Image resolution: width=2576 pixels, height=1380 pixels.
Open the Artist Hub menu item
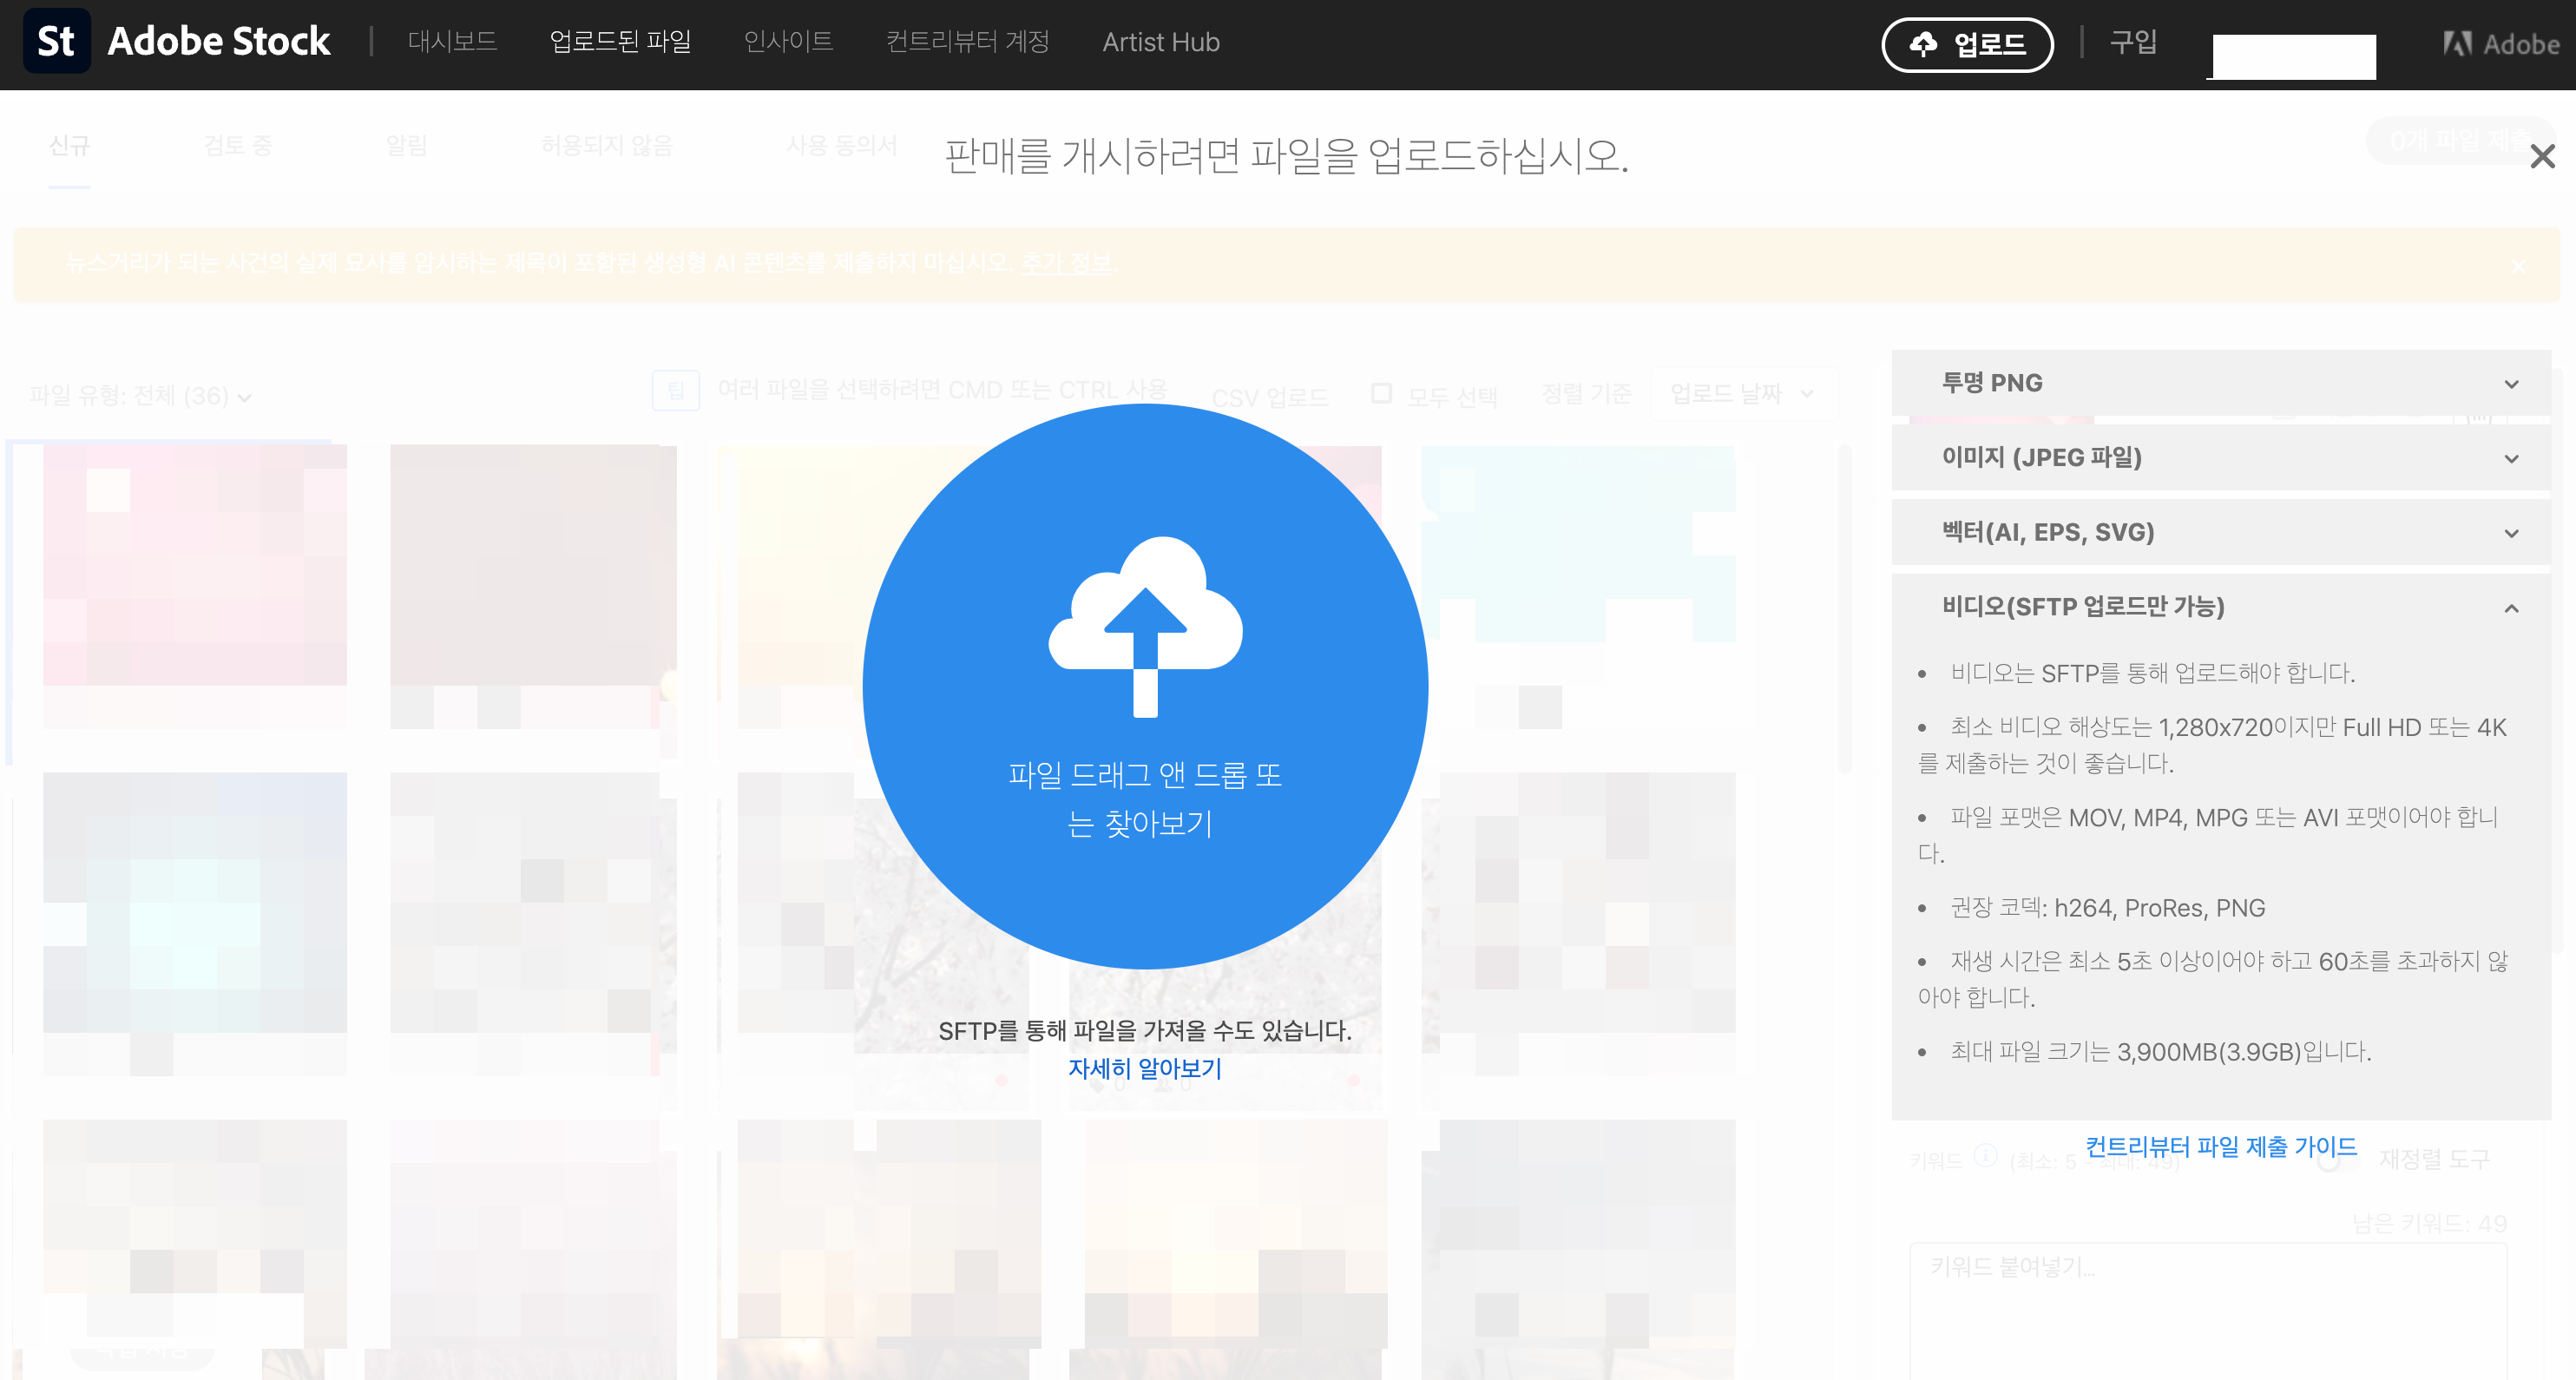(x=1161, y=42)
